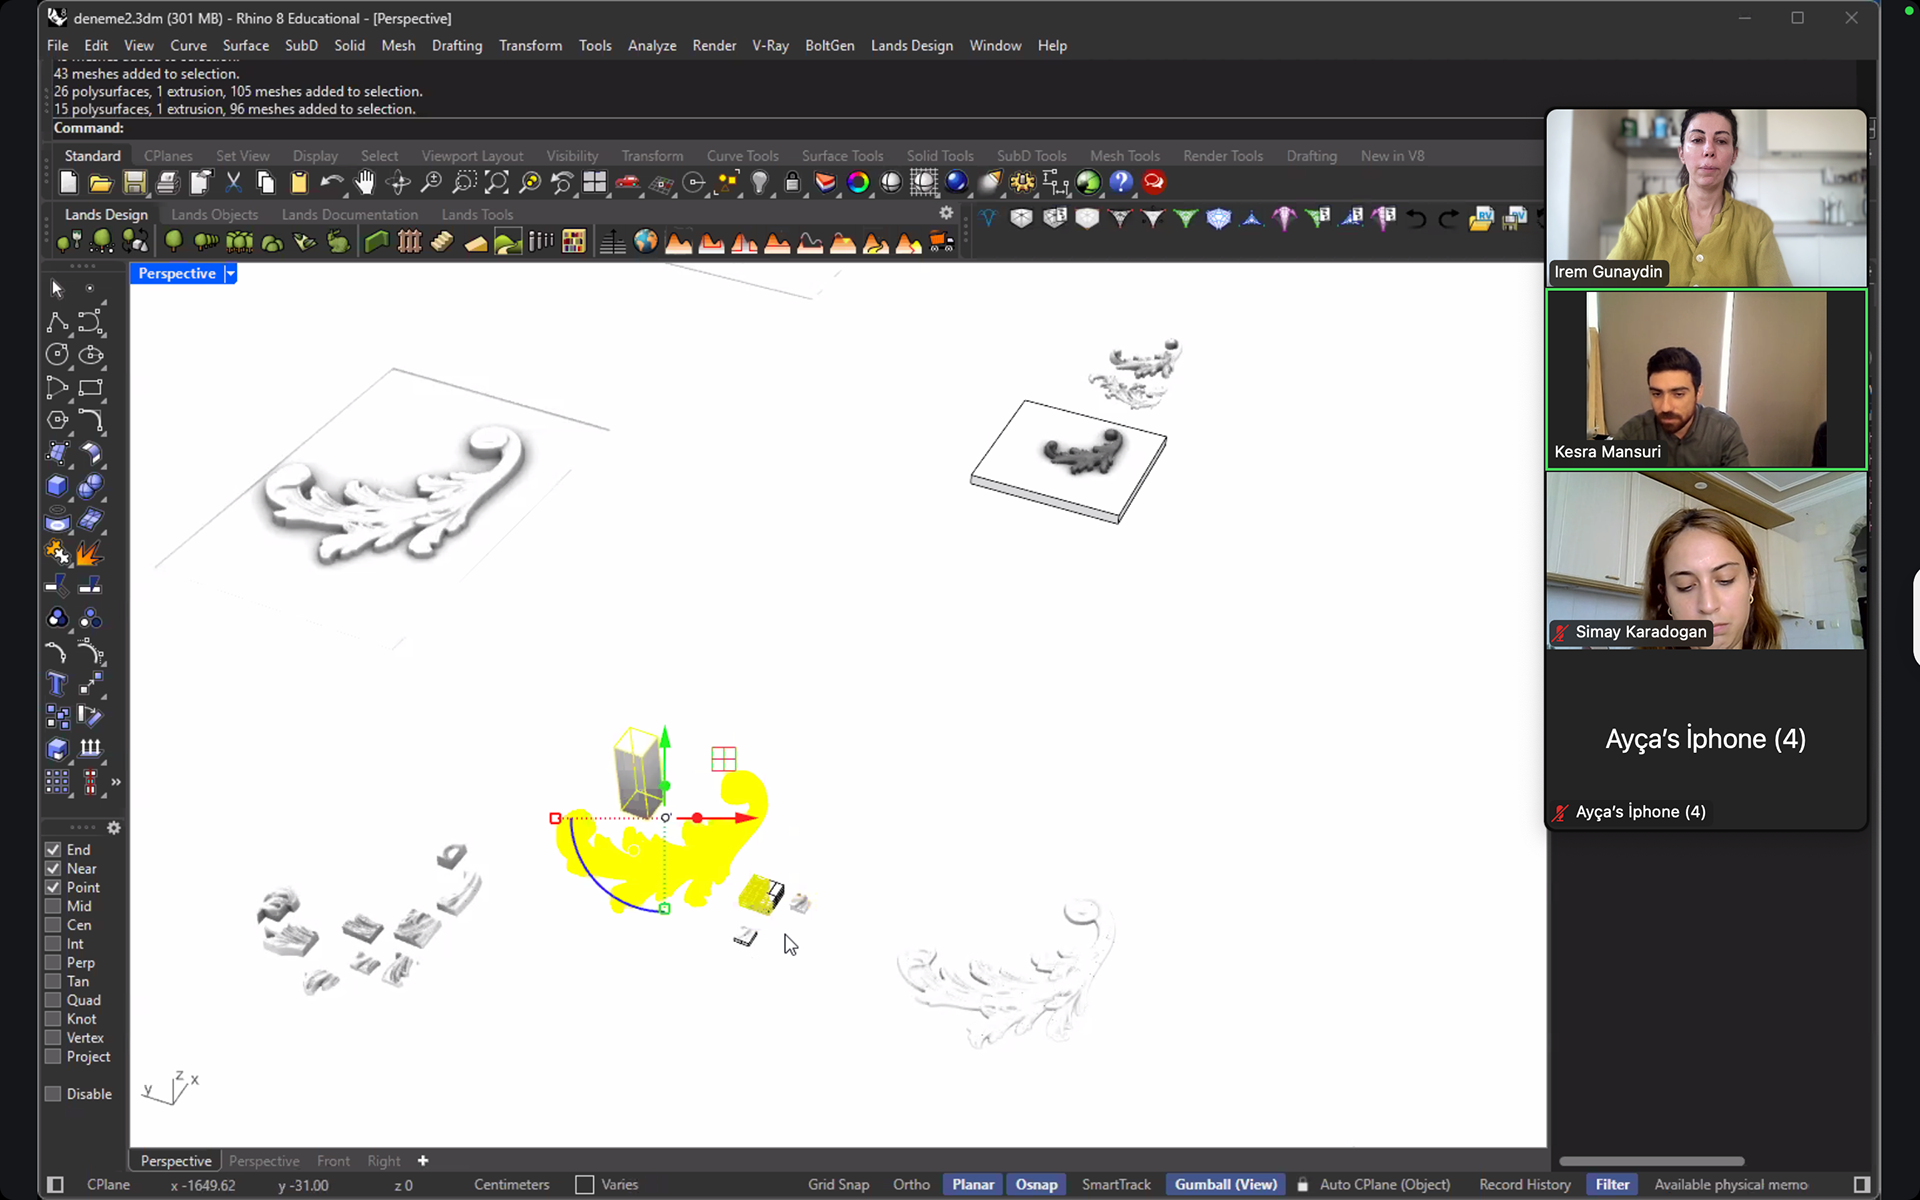
Task: Select the Rectangle tool
Action: click(x=91, y=387)
